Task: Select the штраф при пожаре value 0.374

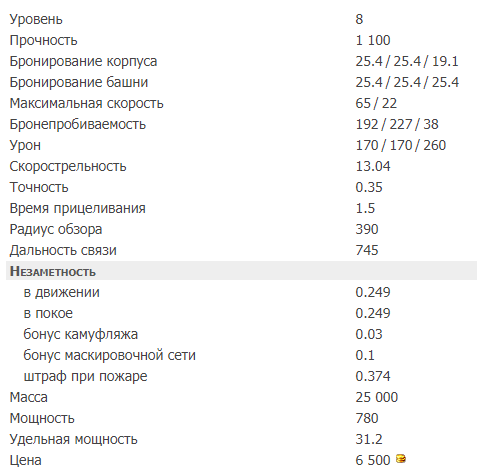Action: coord(373,376)
